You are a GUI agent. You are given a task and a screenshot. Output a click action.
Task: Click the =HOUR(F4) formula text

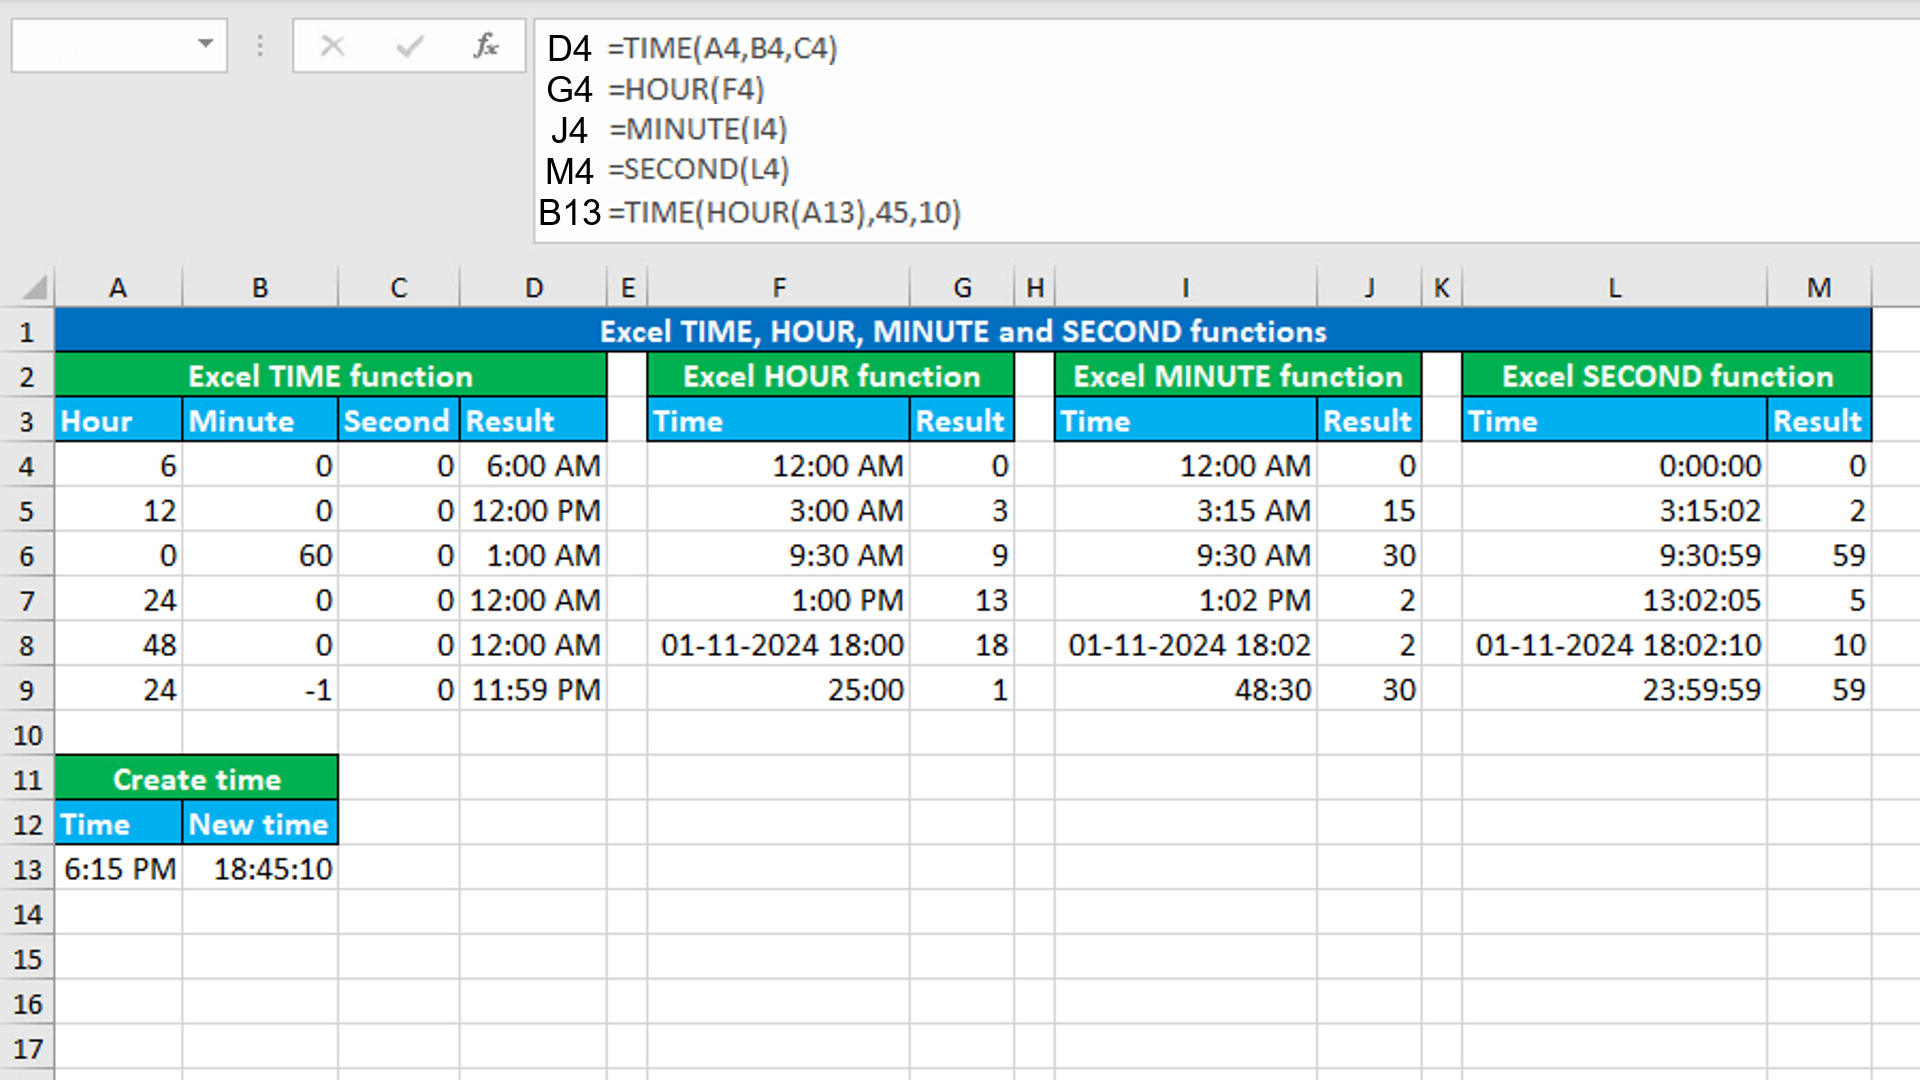tap(686, 89)
